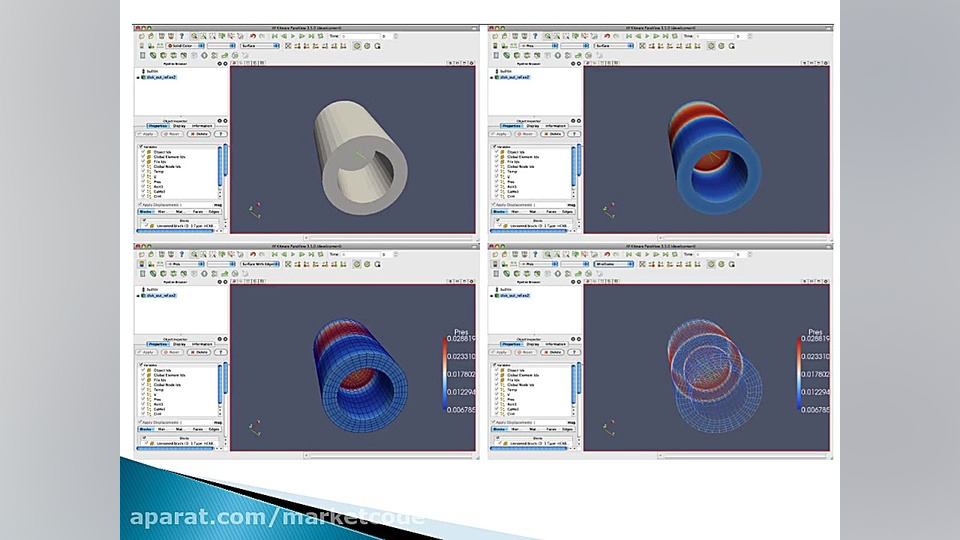Select the Stream Tracer icon in the Surface With Edges window
Image resolution: width=960 pixels, height=540 pixels.
tap(214, 273)
